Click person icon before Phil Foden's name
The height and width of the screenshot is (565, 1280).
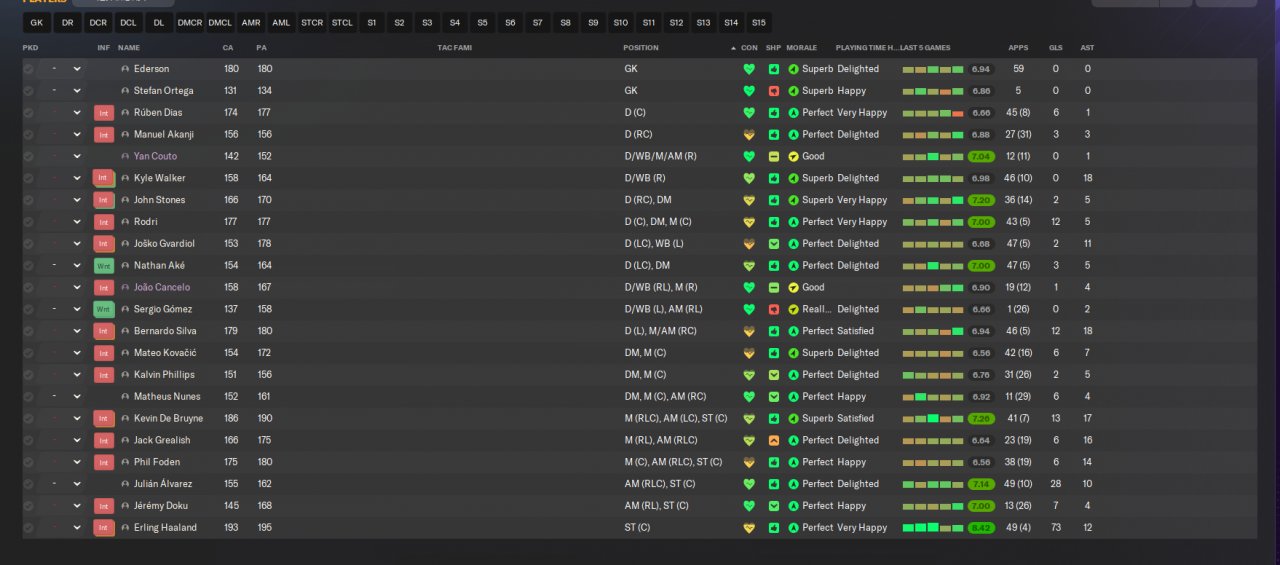125,462
